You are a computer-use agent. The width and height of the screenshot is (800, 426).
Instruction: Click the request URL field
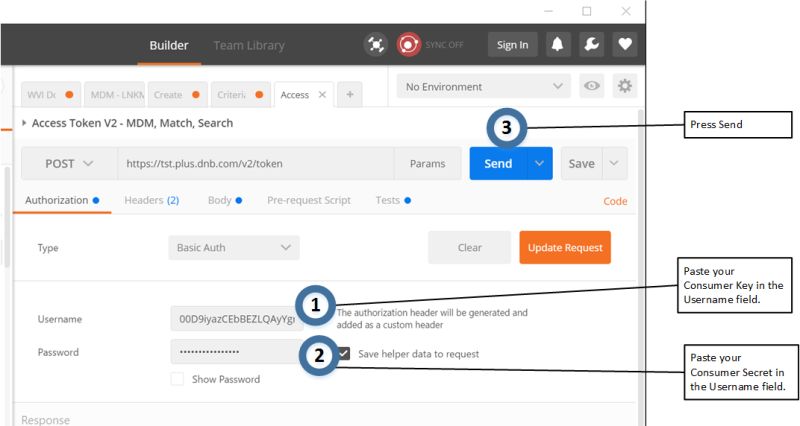click(256, 164)
